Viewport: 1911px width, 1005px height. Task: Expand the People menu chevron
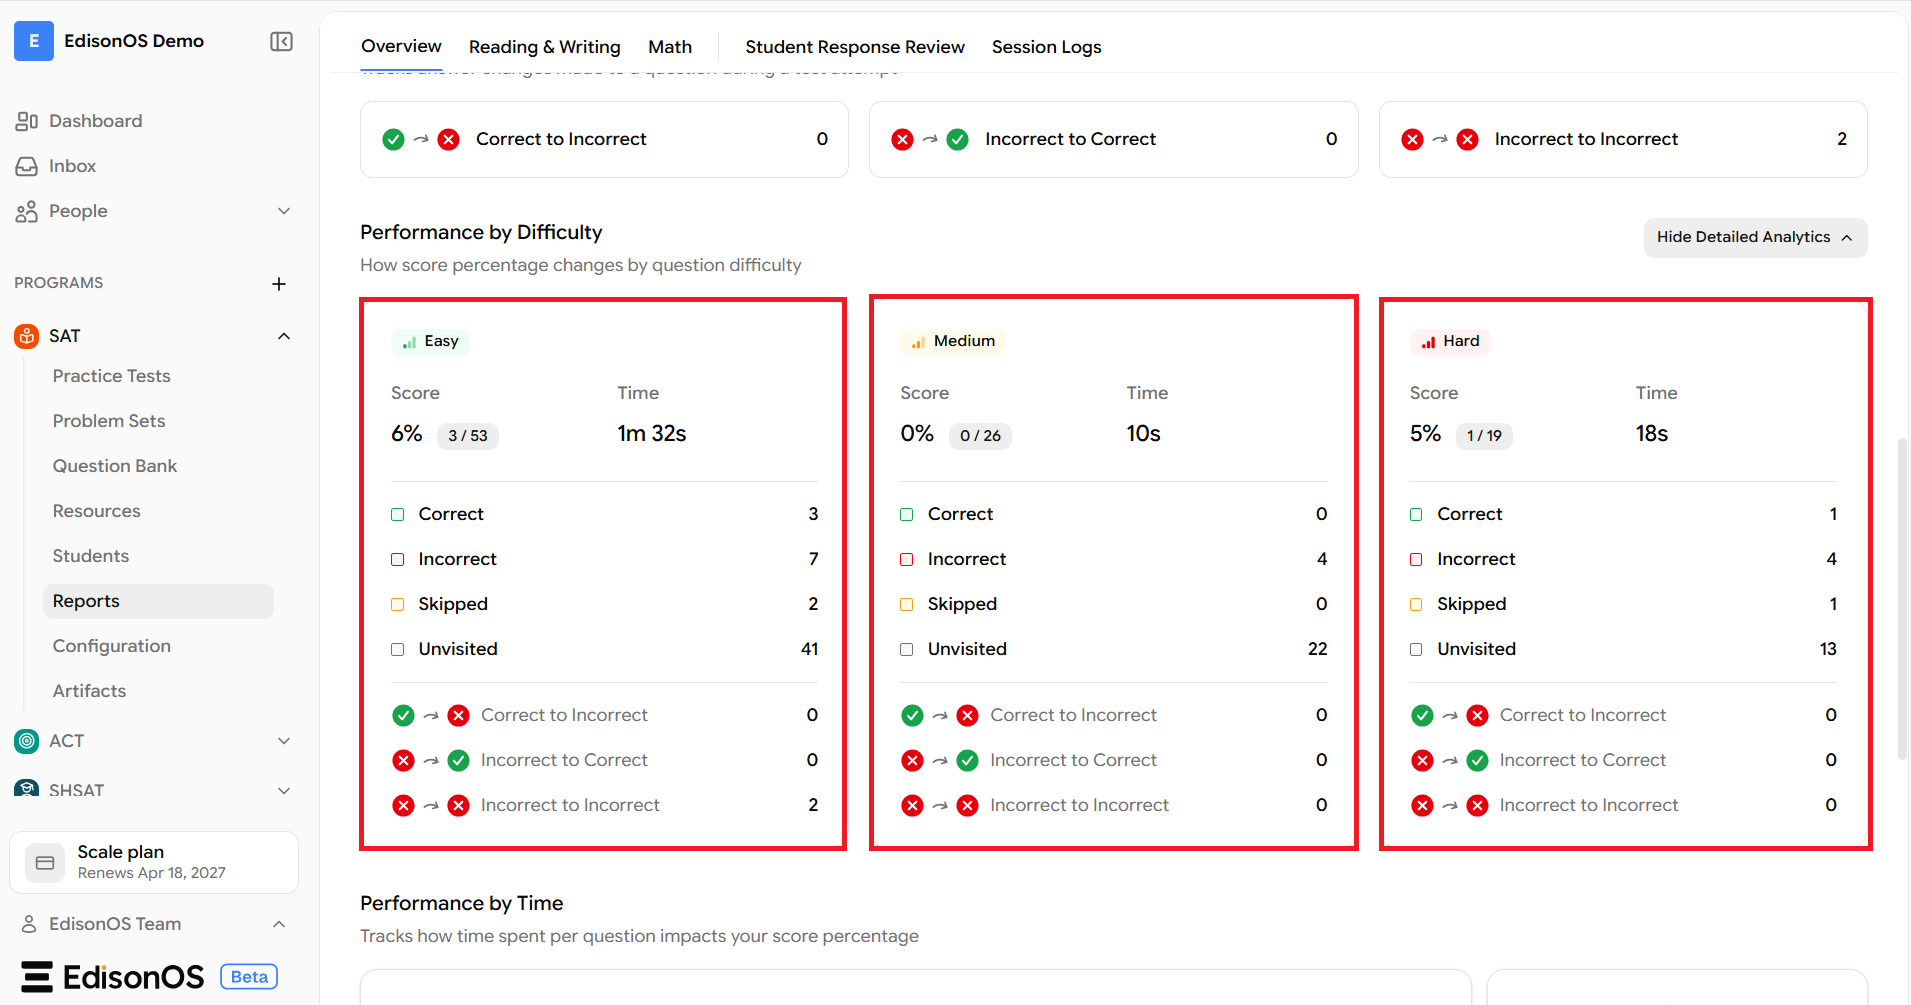tap(284, 211)
